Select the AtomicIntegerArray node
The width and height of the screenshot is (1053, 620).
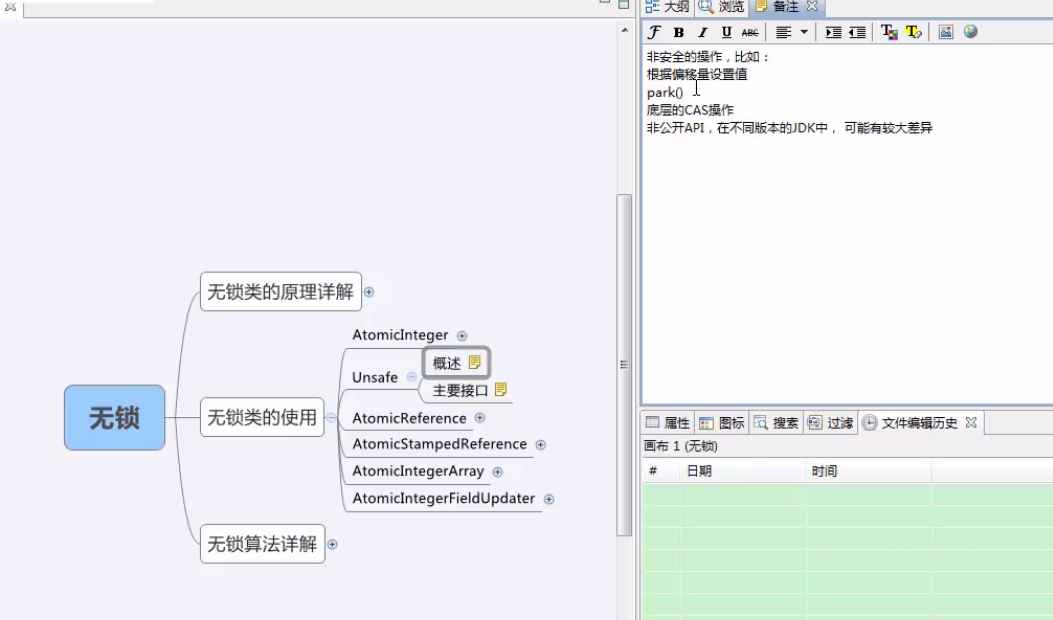click(418, 471)
